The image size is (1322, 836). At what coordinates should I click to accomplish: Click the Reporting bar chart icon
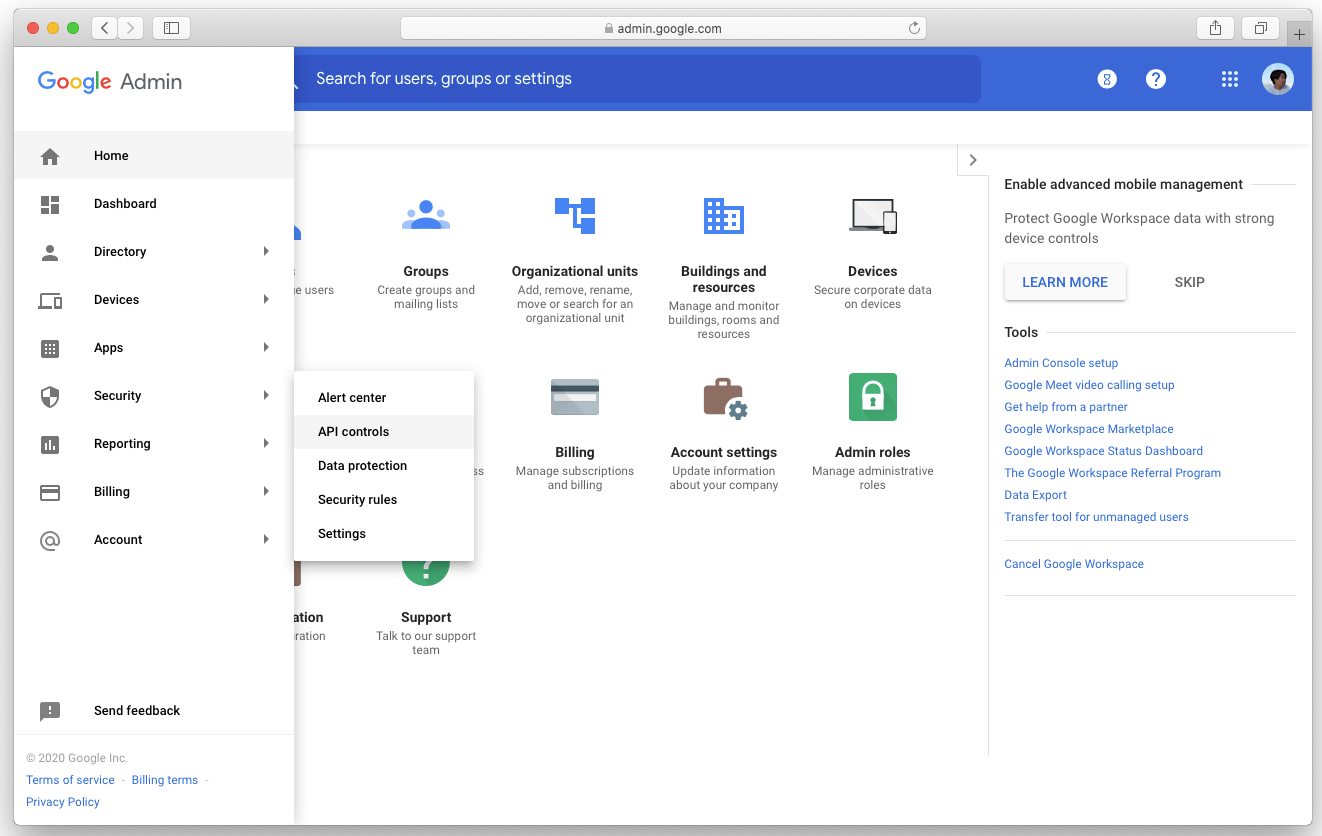point(50,444)
